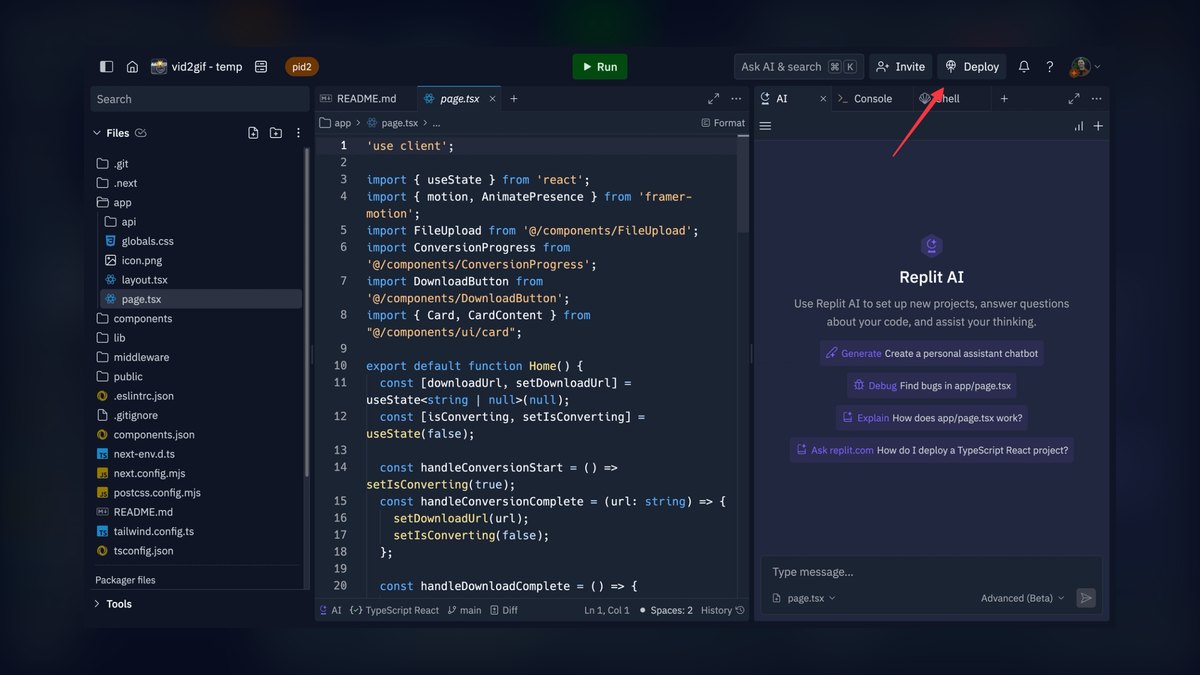Open the database icon beside project name
This screenshot has width=1200, height=675.
(261, 67)
